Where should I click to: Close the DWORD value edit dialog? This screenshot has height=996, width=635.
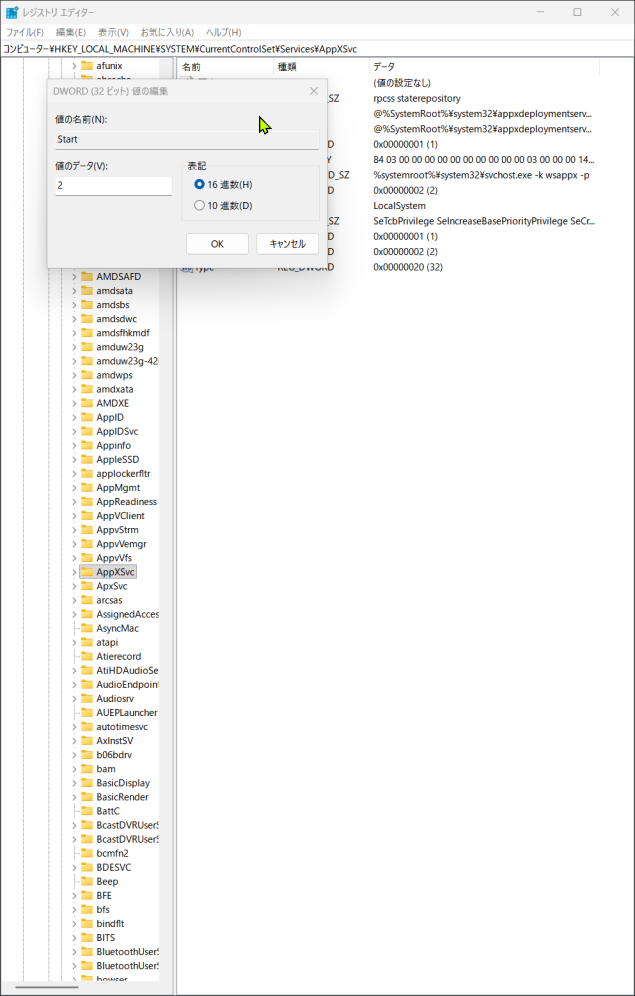[314, 91]
